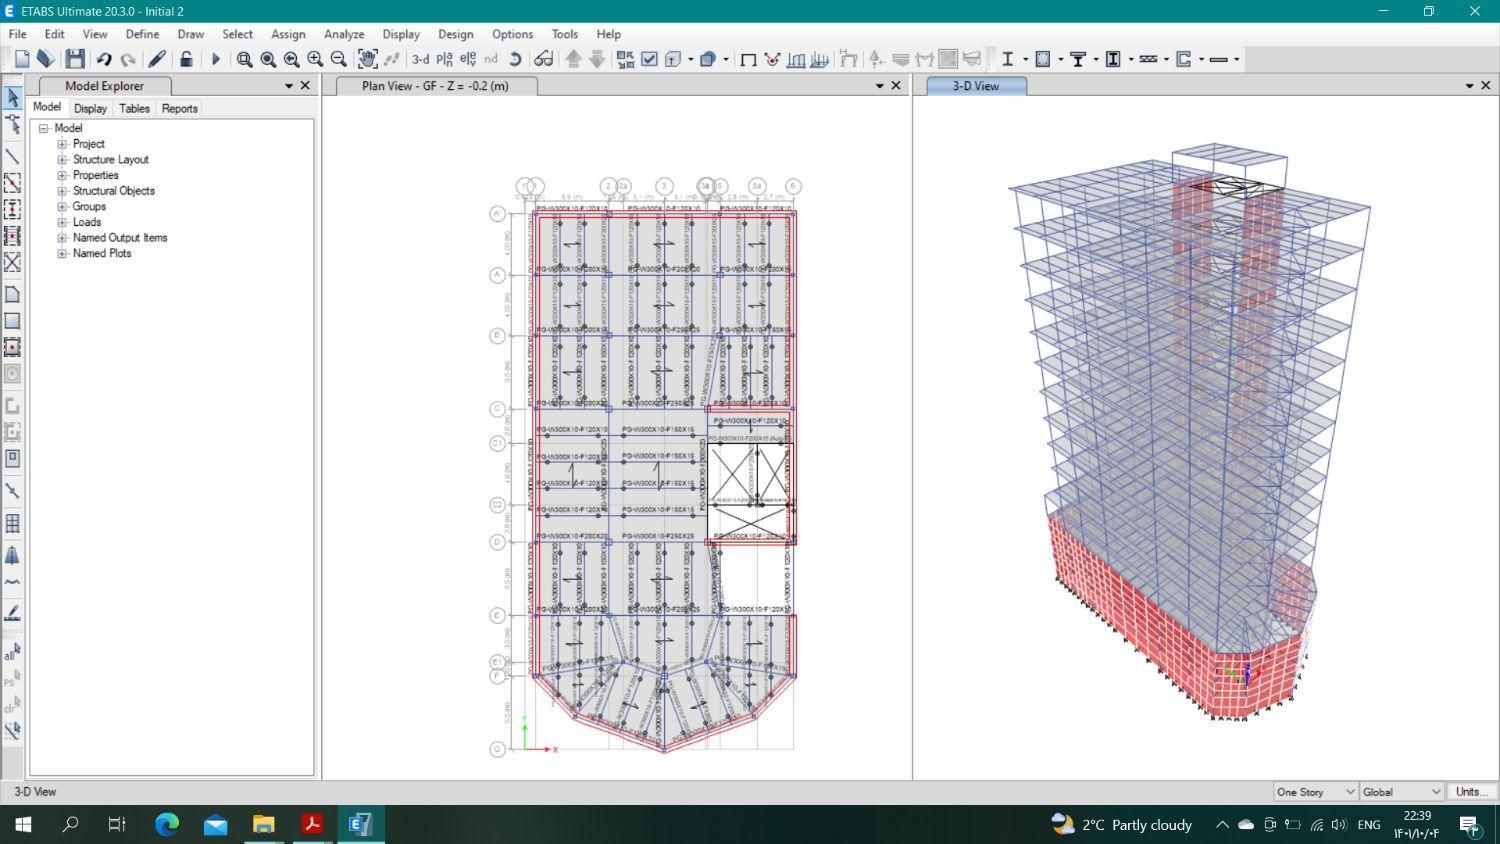
Task: Select Named Plots in tree
Action: point(102,254)
